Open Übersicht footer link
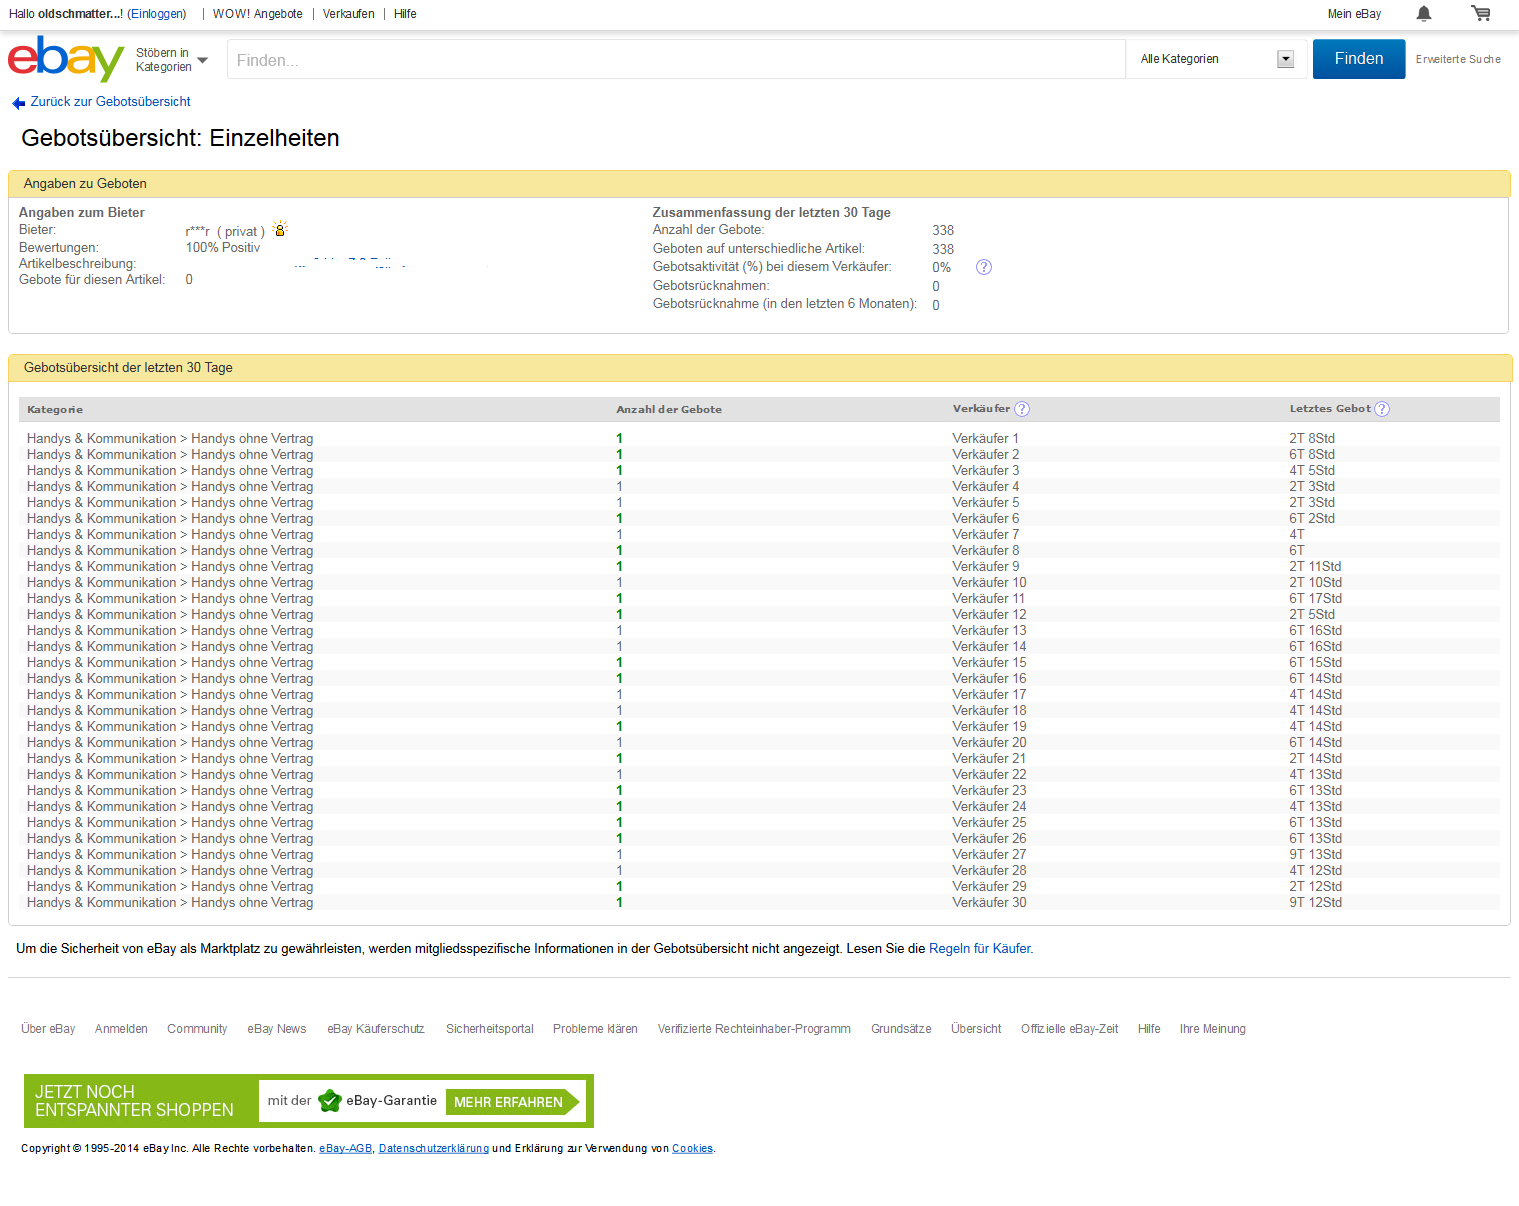This screenshot has width=1519, height=1206. click(976, 1029)
